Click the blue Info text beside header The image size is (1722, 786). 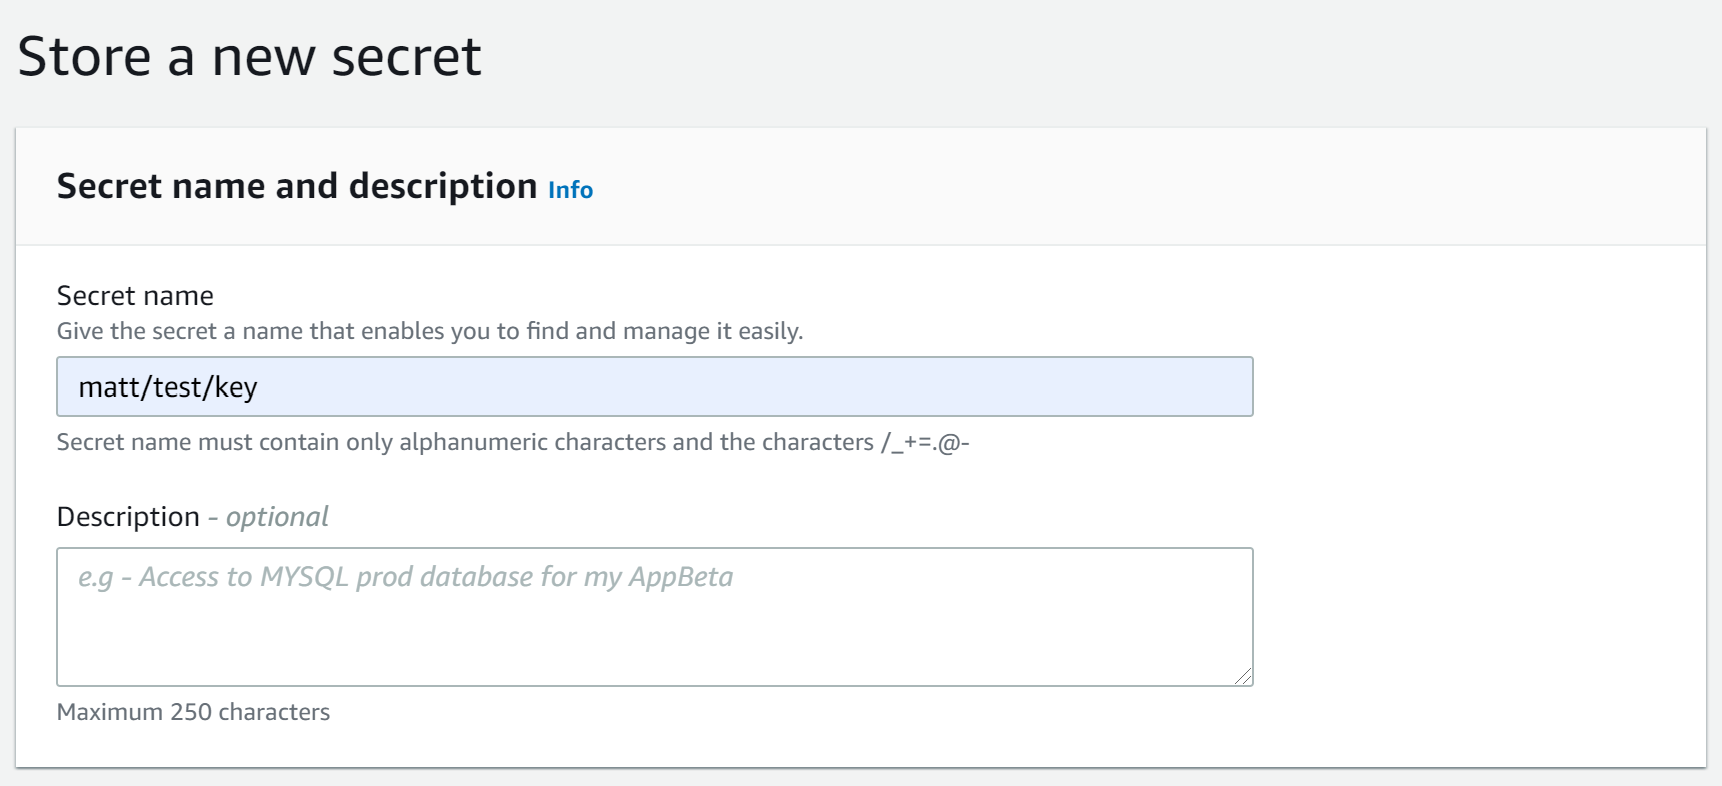coord(570,189)
